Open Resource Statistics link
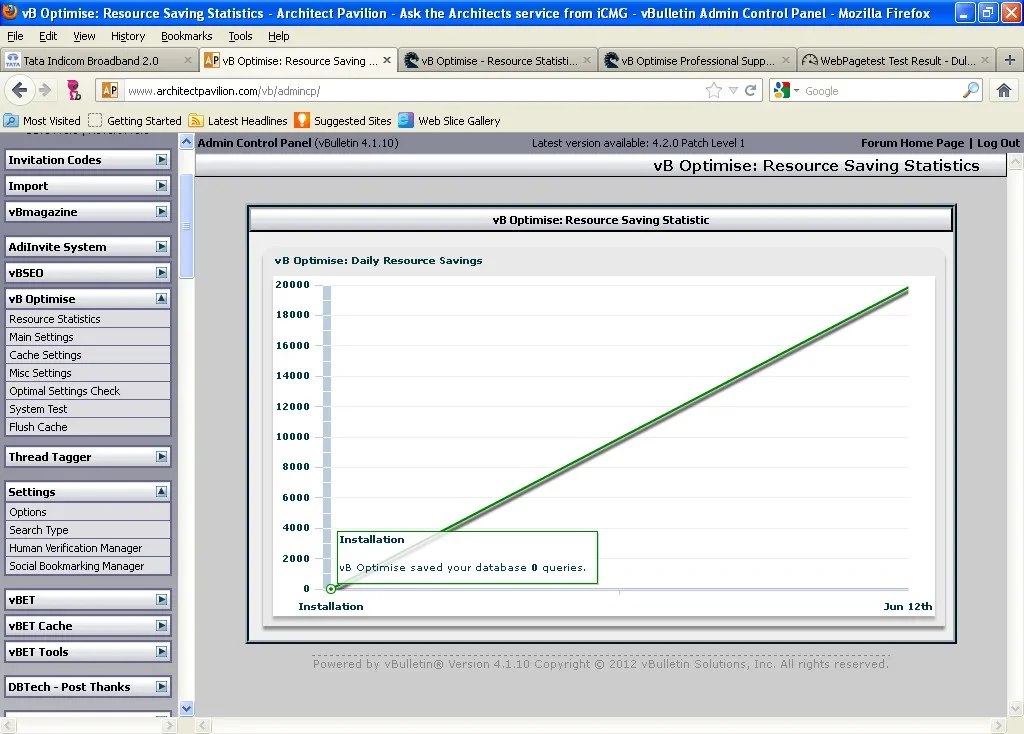The width and height of the screenshot is (1024, 734). (55, 319)
